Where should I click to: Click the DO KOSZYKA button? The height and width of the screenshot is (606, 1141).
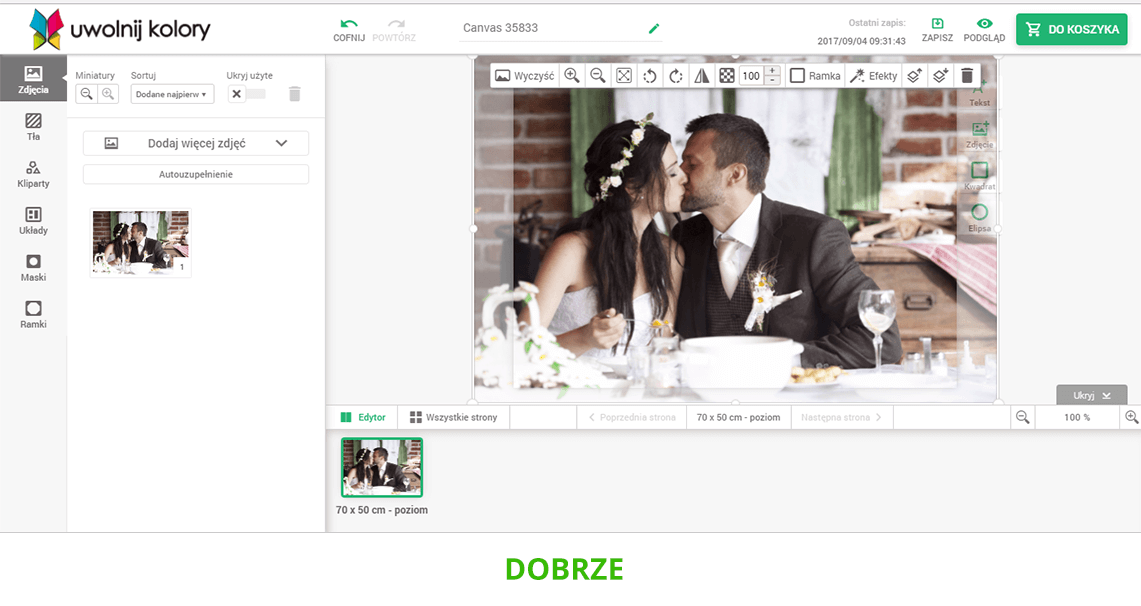1071,29
